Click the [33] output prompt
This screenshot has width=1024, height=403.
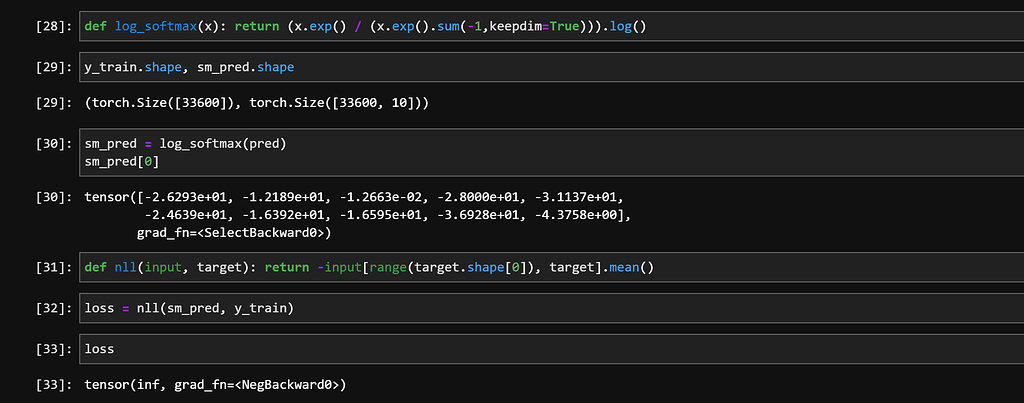click(52, 384)
